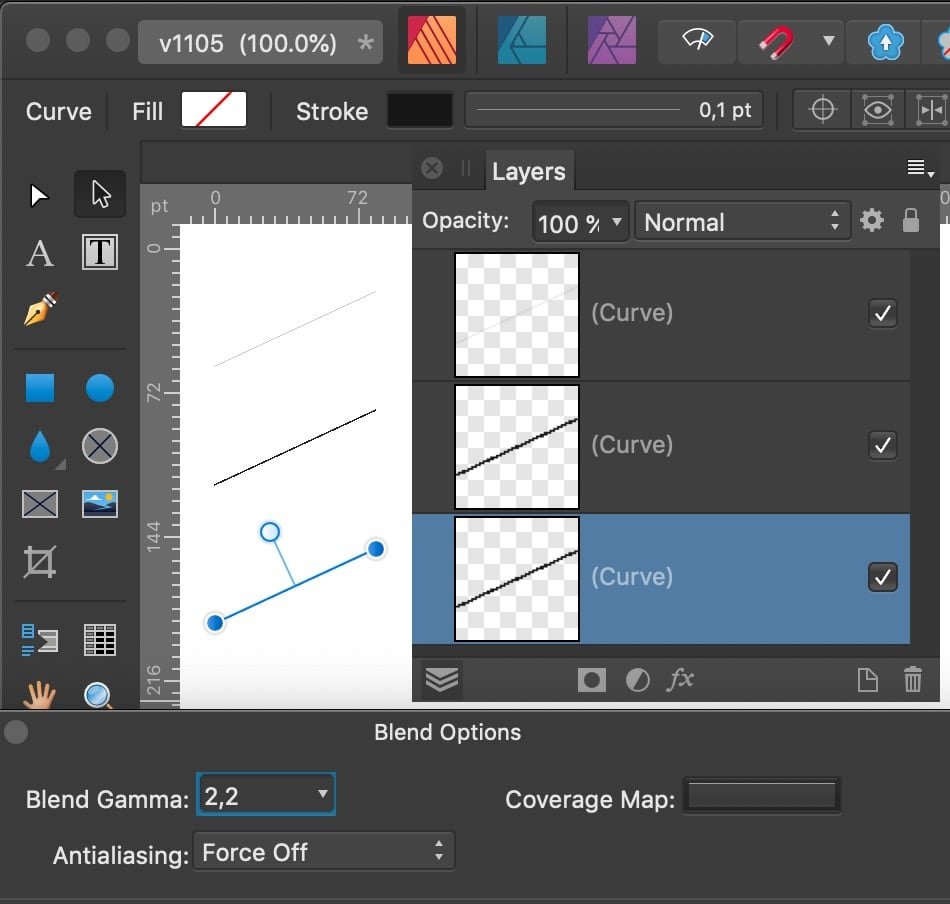This screenshot has height=904, width=950.
Task: Open the Antialiasing dropdown
Action: [324, 852]
